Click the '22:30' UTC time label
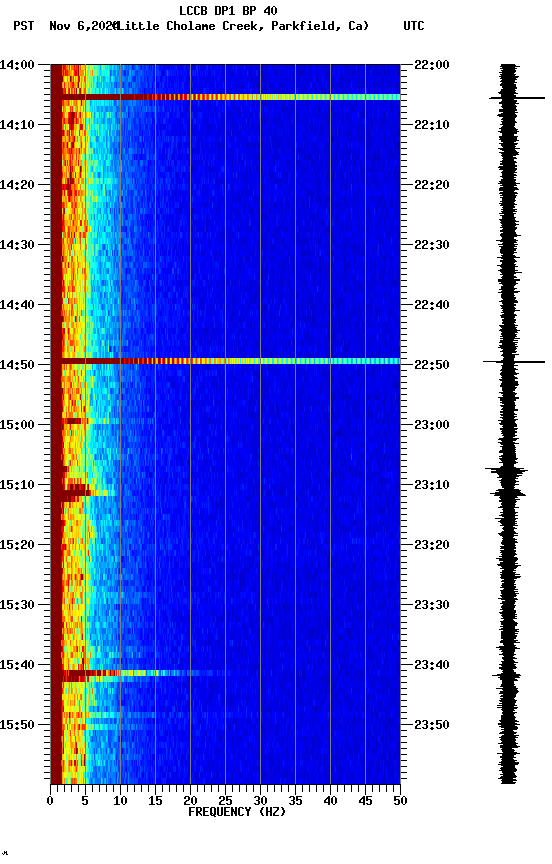The height and width of the screenshot is (864, 552). click(432, 245)
